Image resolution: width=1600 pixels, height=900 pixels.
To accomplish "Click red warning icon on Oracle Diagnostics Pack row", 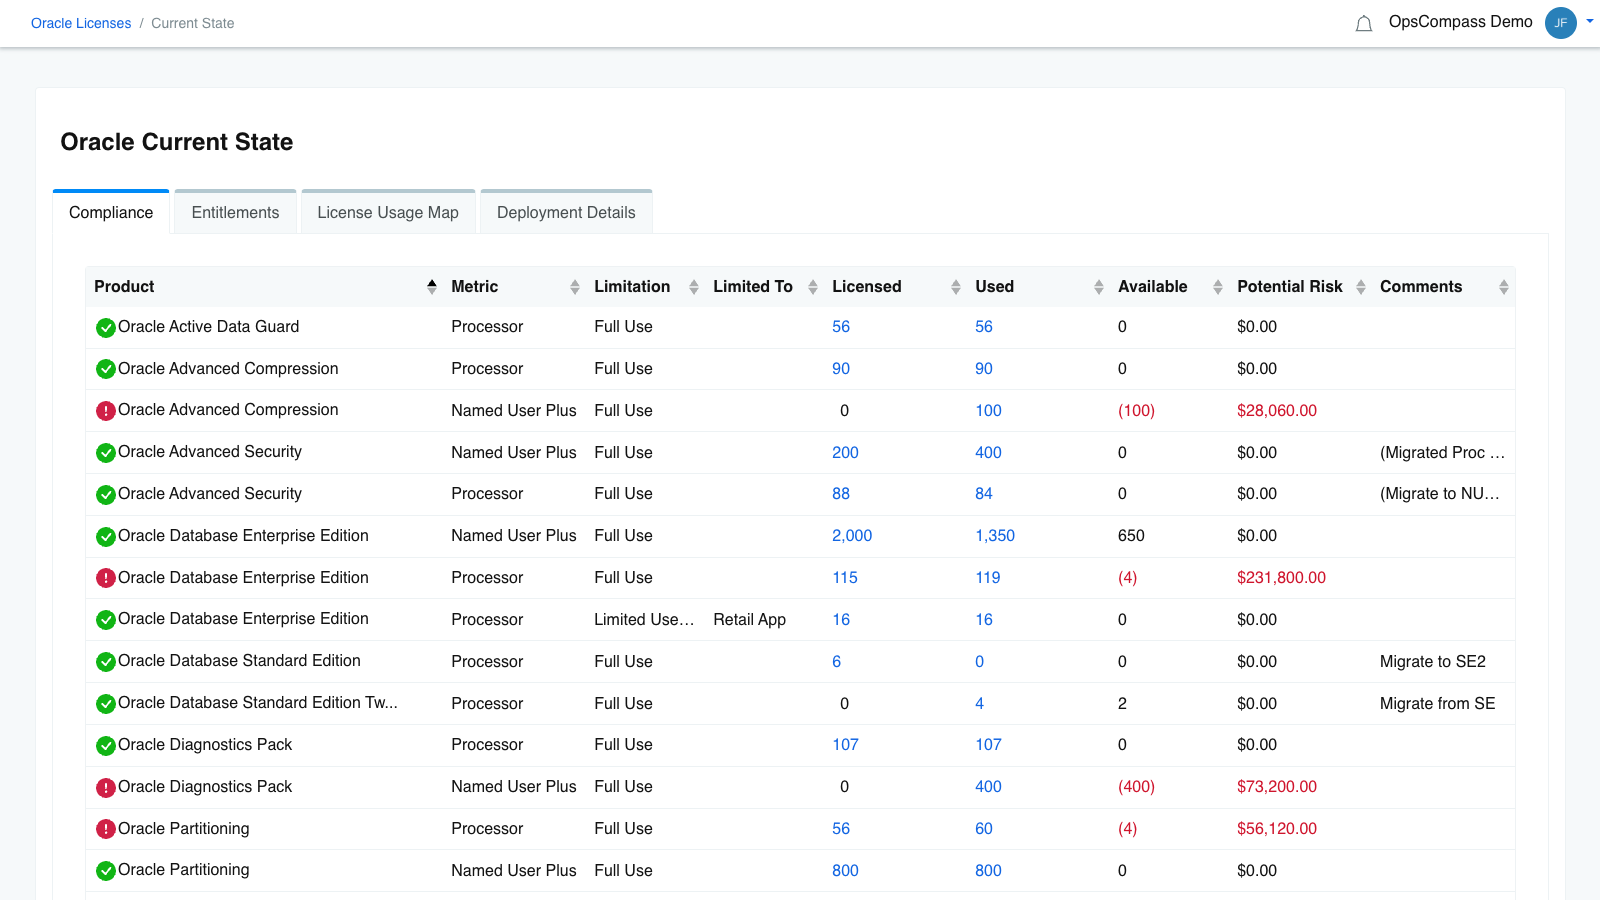I will (x=105, y=787).
